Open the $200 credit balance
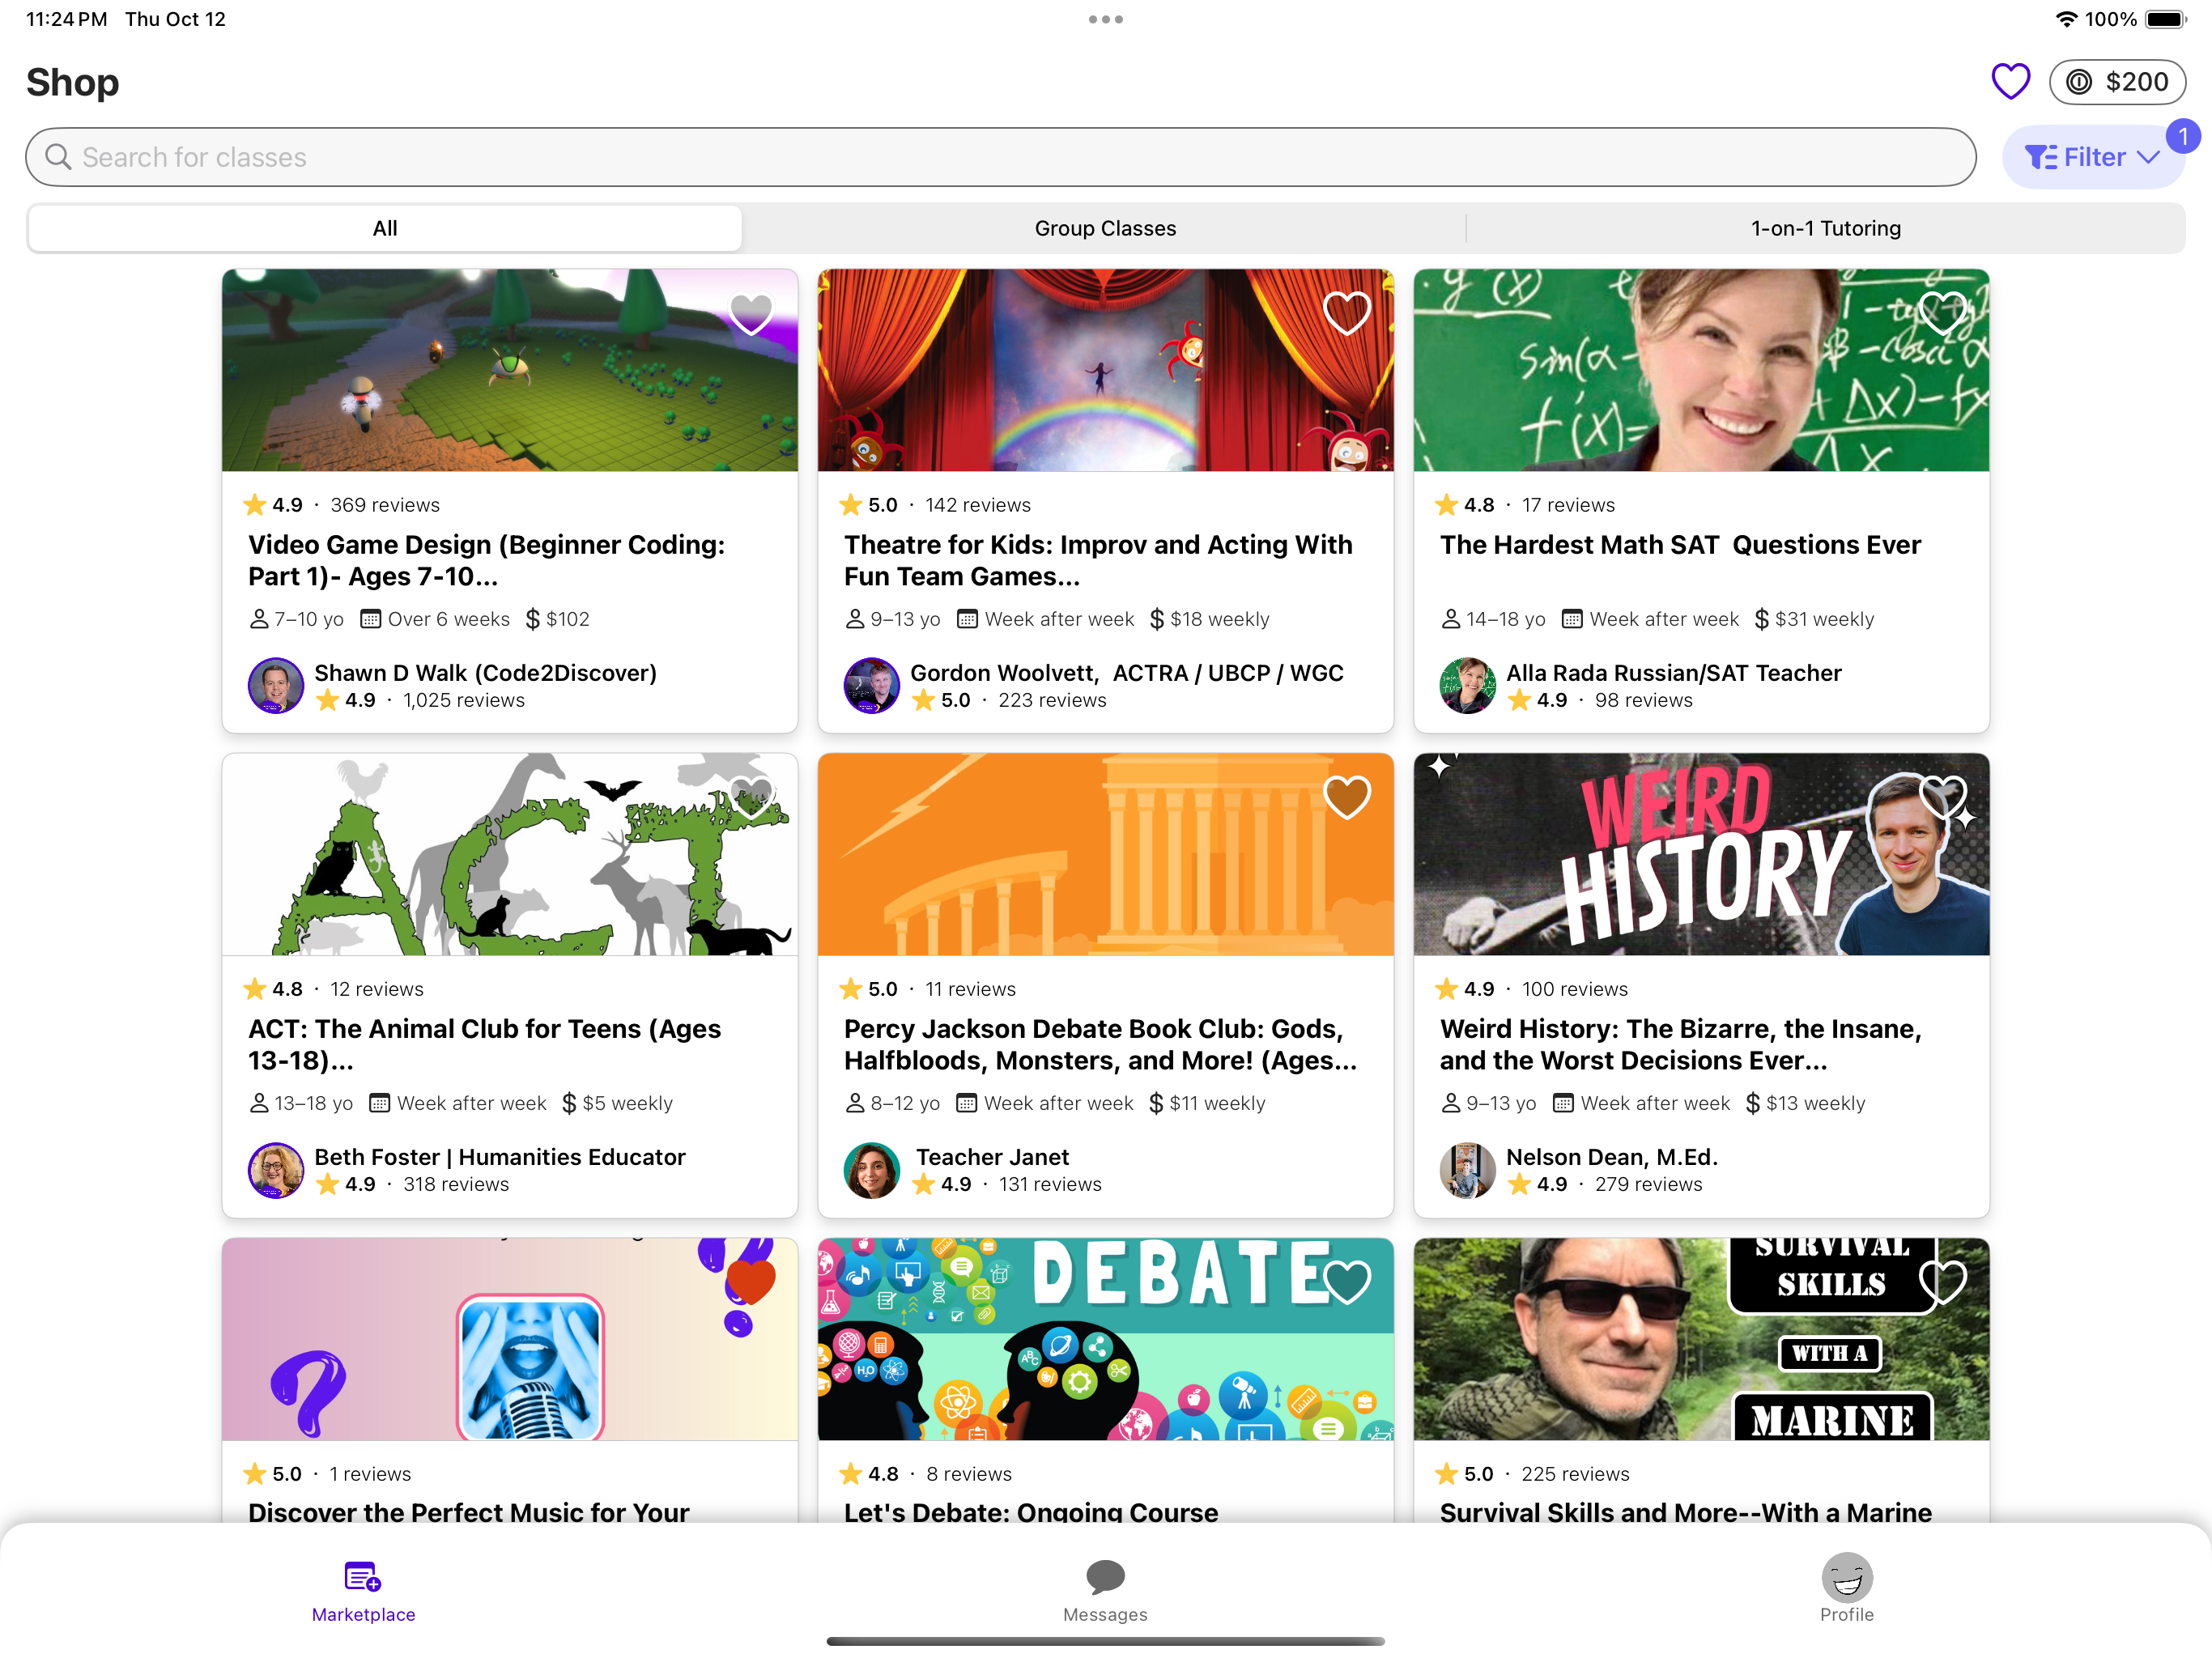This screenshot has width=2212, height=1658. coord(2117,82)
